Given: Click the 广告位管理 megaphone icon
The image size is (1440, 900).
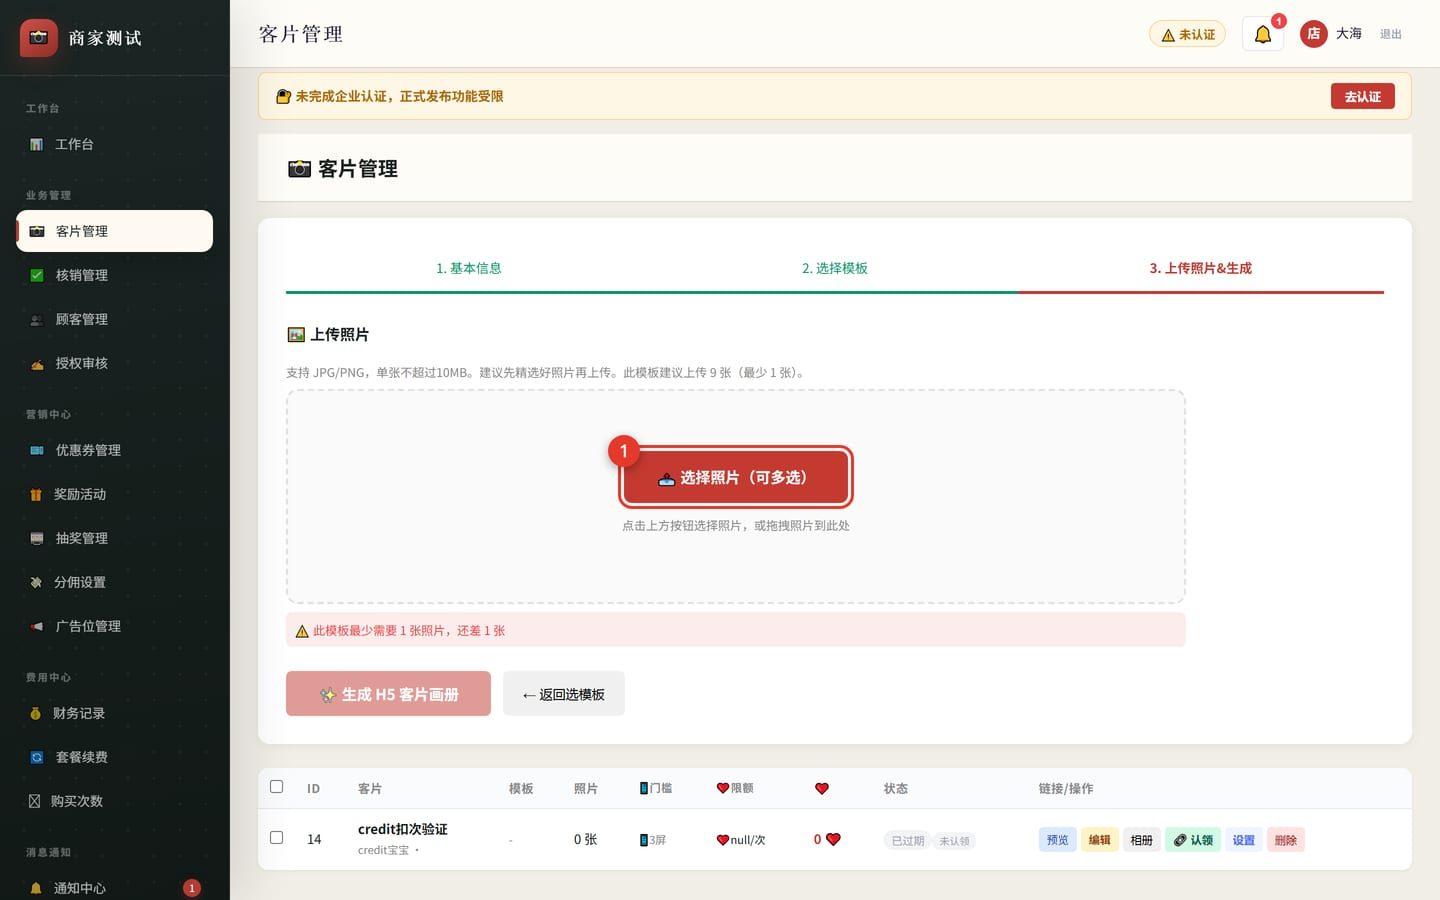Looking at the screenshot, I should pyautogui.click(x=36, y=626).
